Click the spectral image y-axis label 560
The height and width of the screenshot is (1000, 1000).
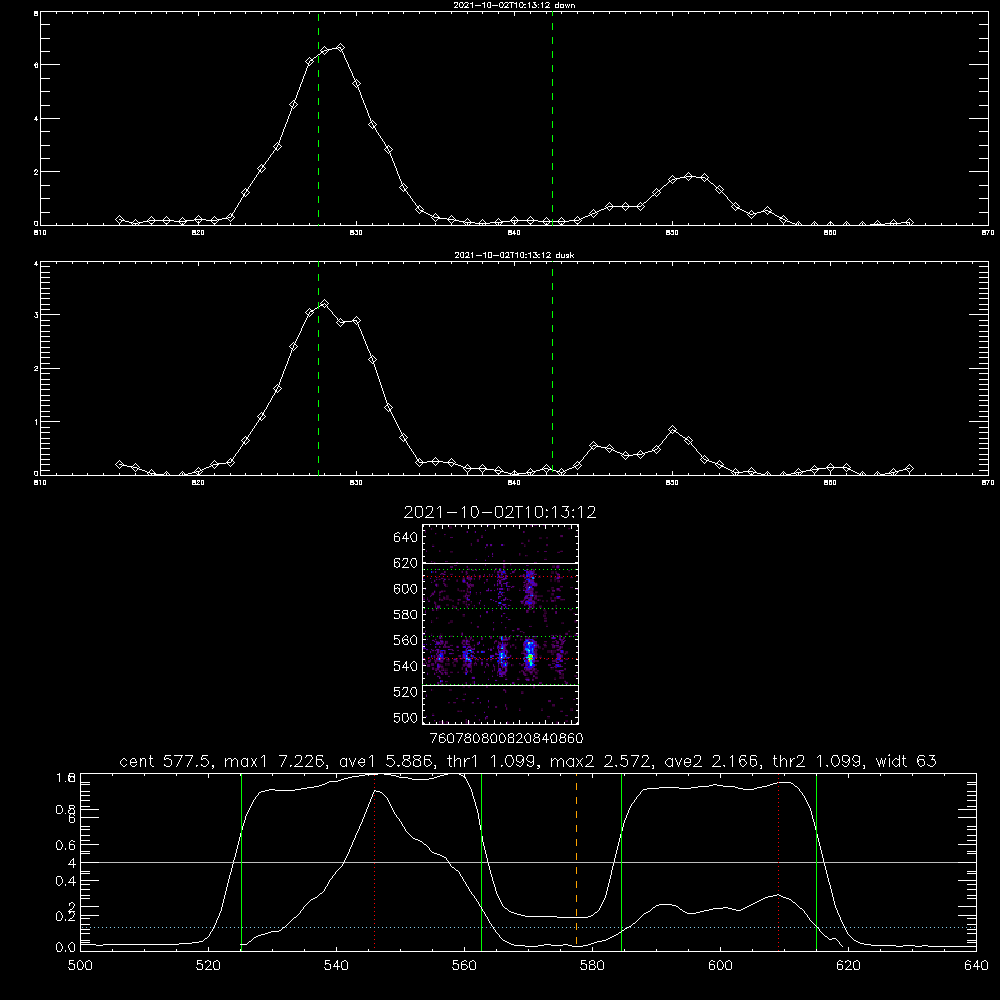tap(406, 641)
